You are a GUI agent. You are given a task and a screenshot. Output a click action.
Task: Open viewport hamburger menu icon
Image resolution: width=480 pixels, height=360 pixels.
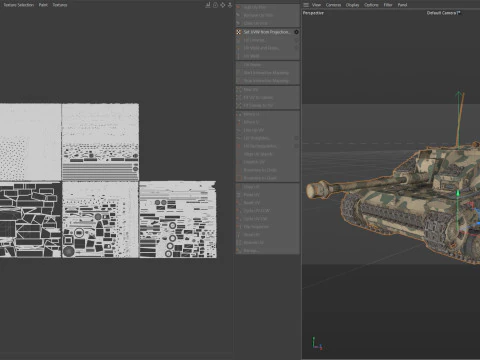point(306,5)
